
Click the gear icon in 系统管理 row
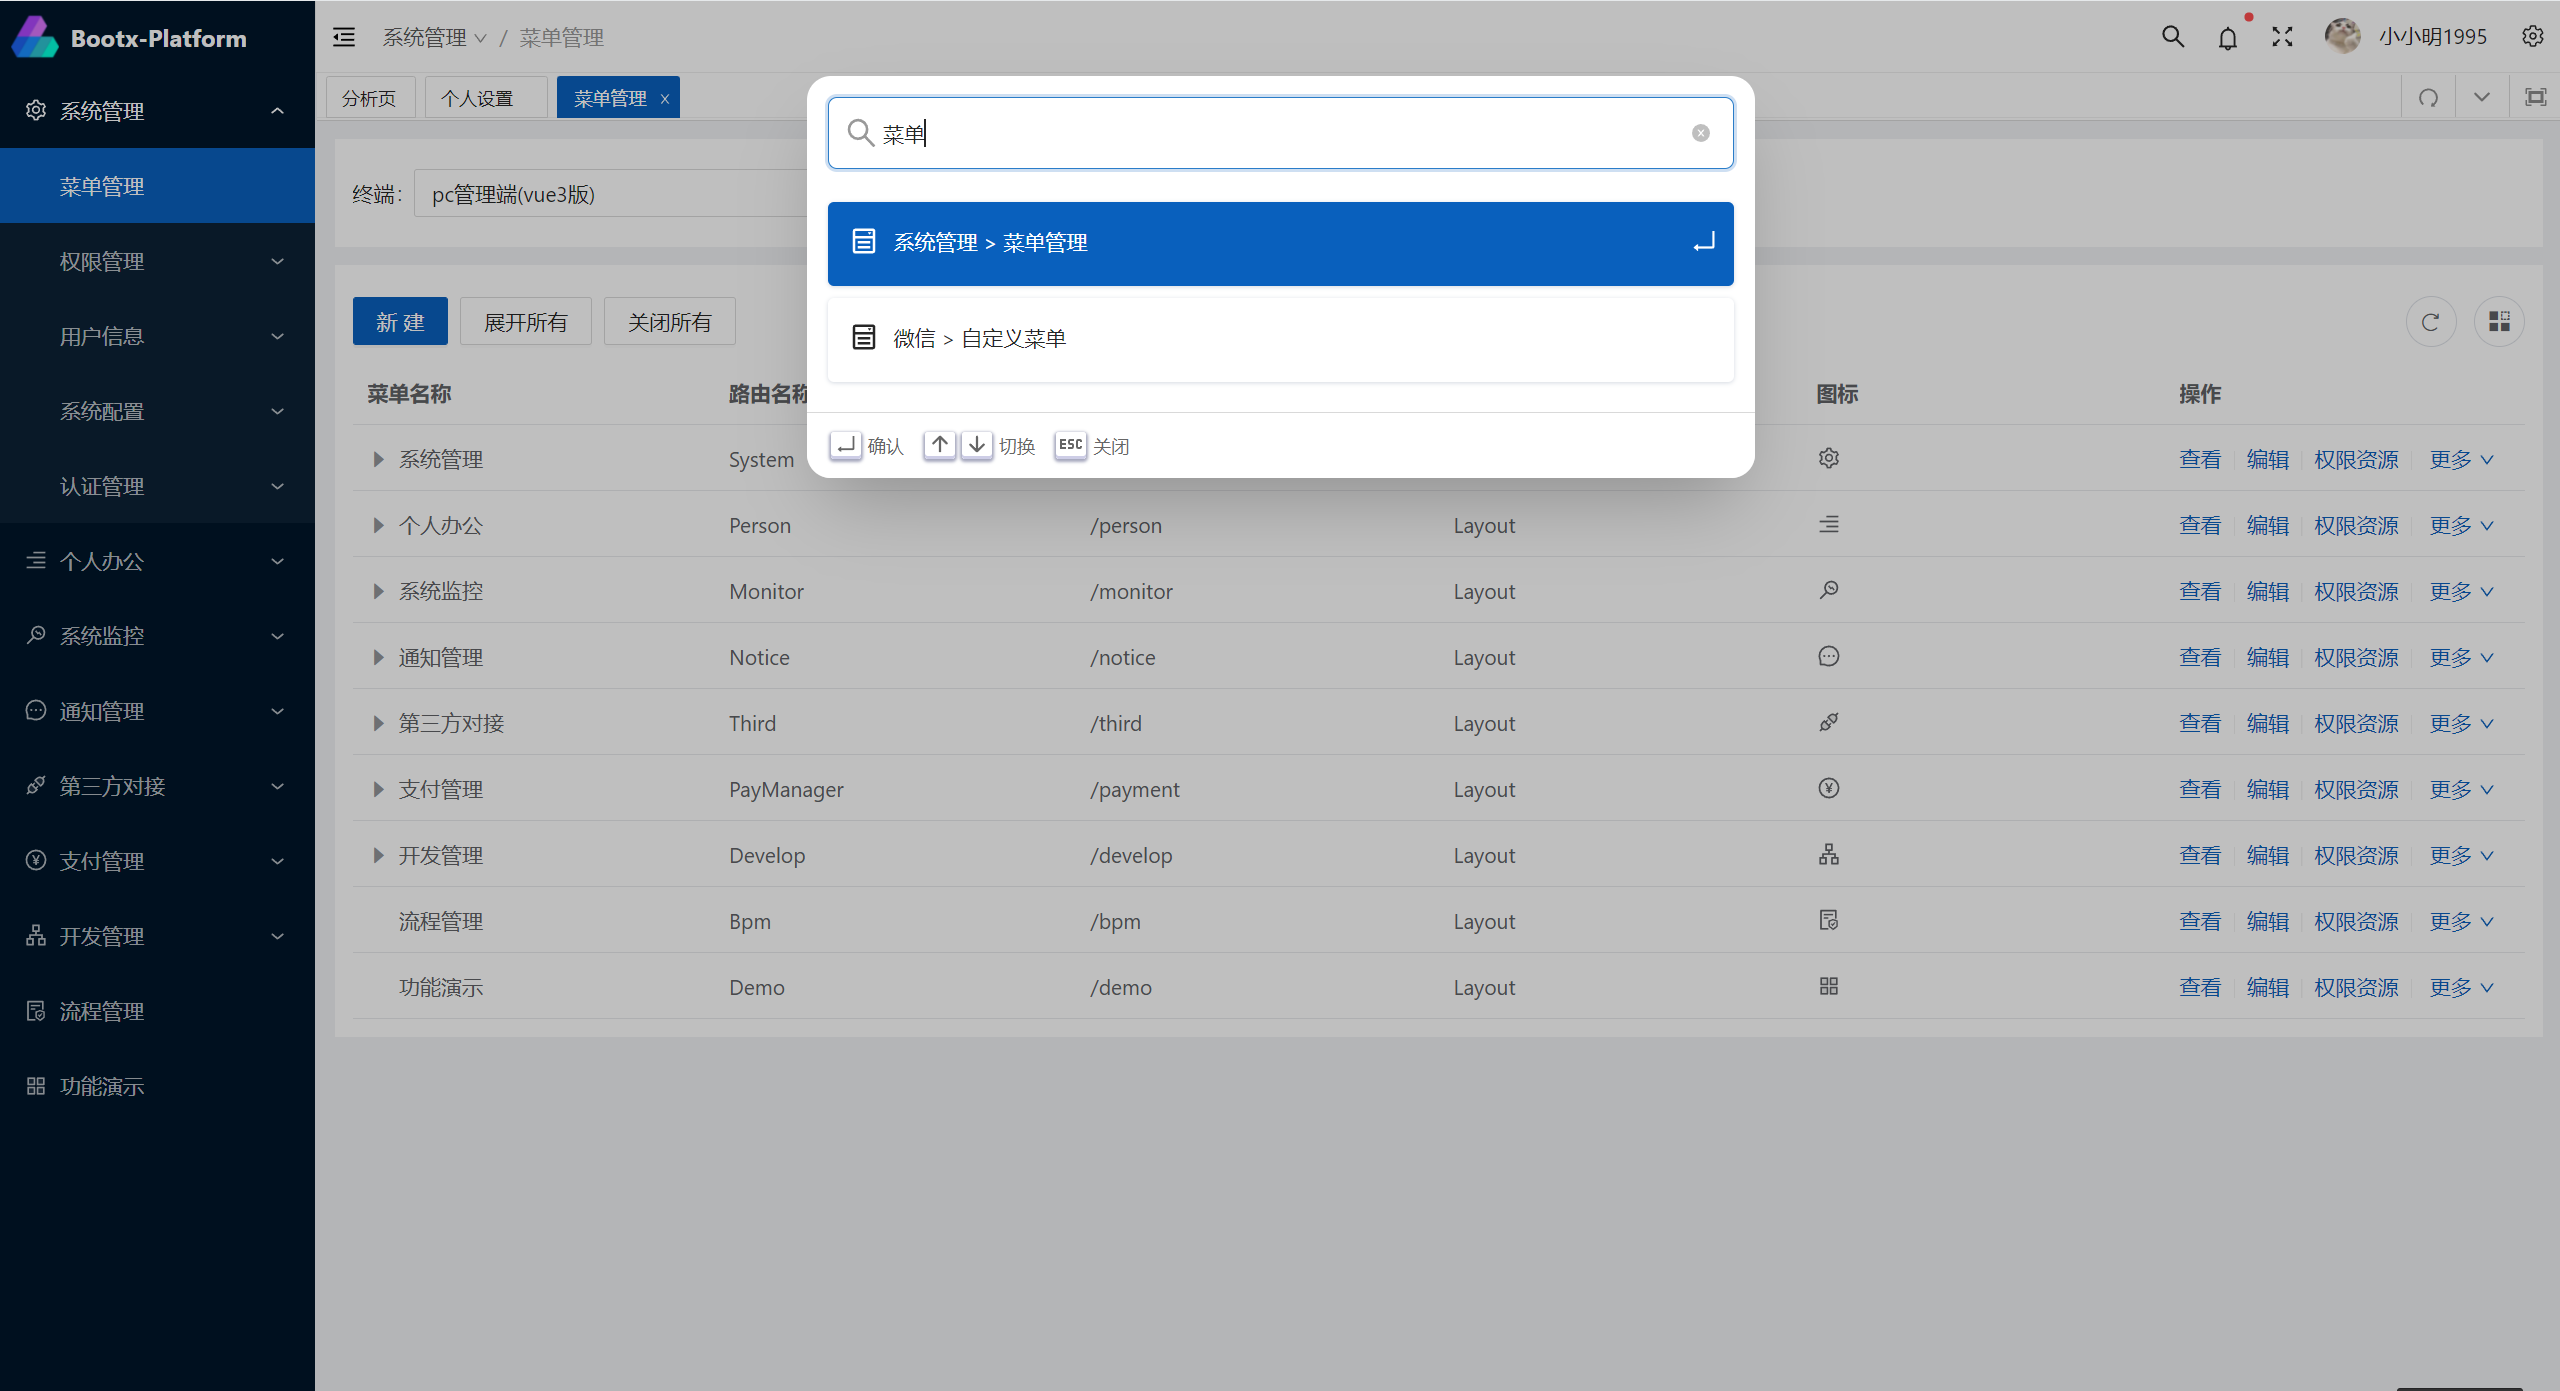click(1829, 458)
